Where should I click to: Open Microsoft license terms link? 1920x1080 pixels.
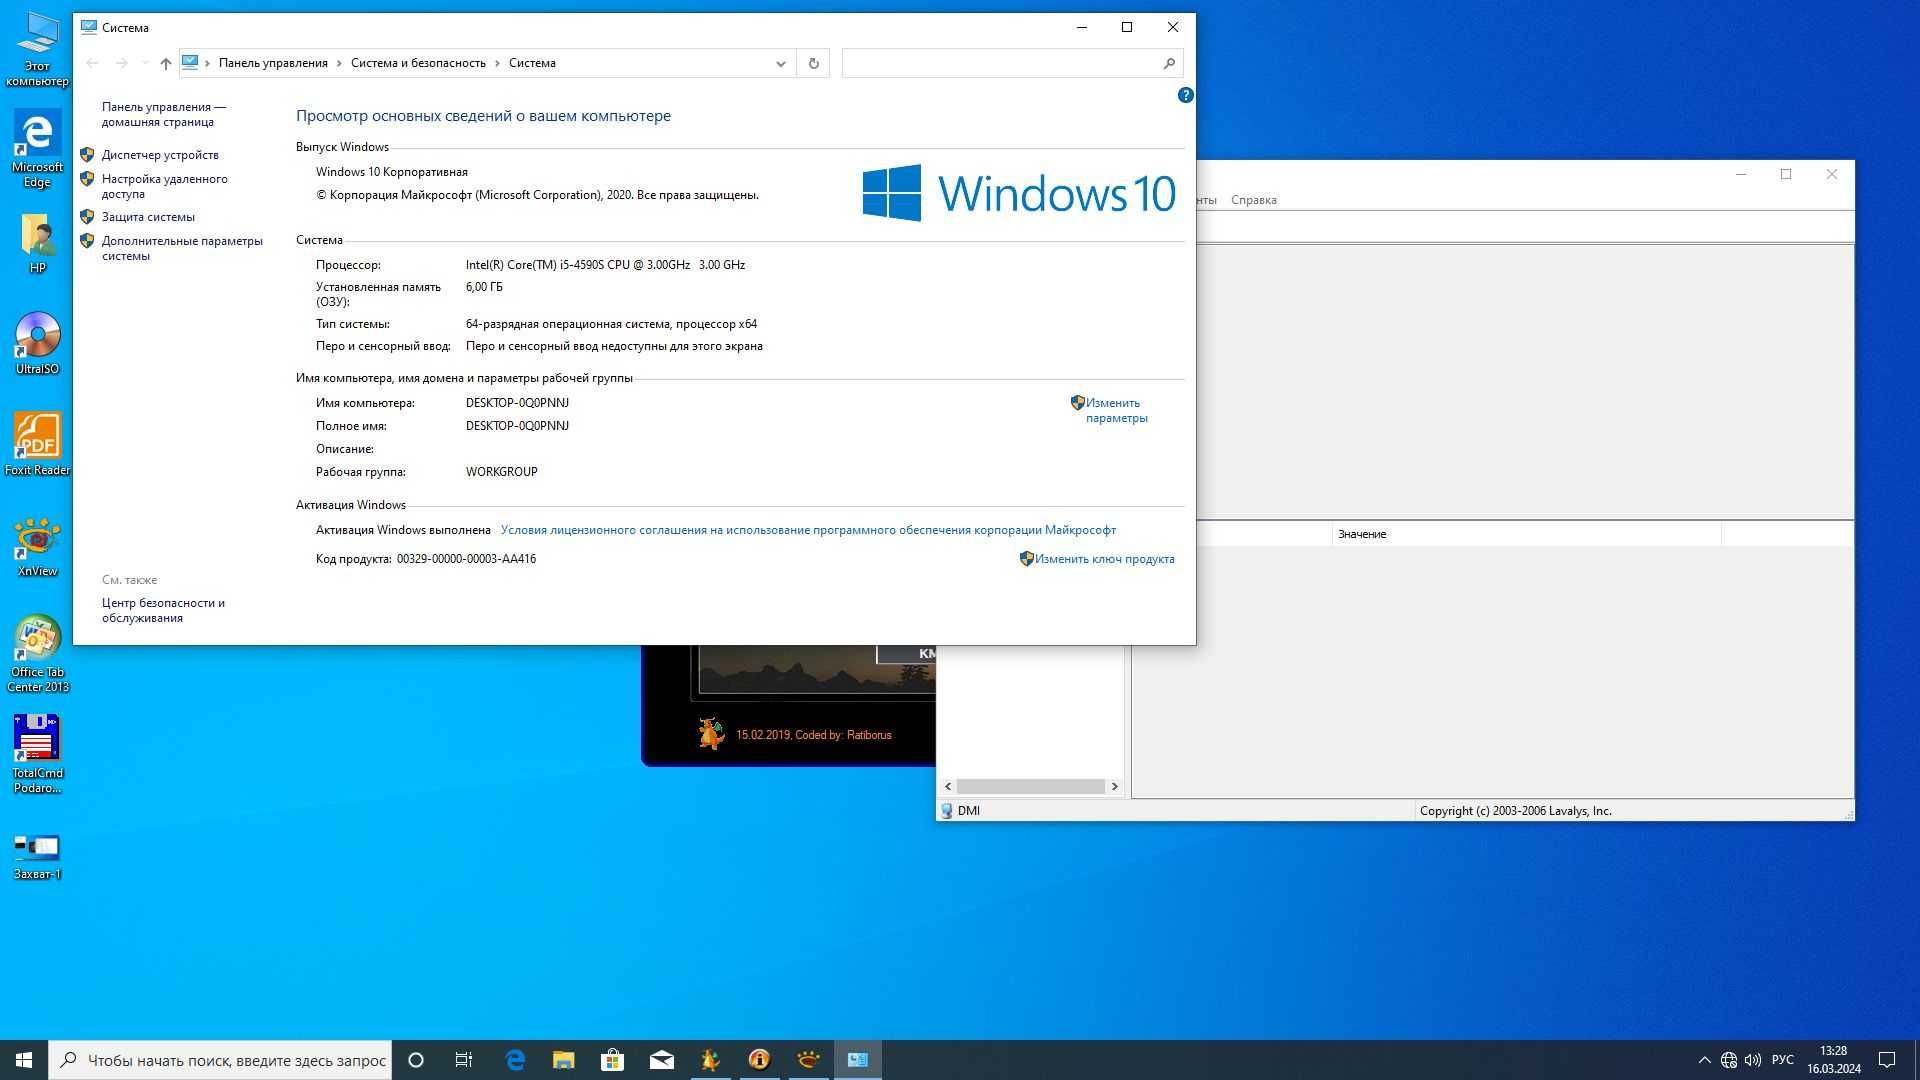point(808,530)
